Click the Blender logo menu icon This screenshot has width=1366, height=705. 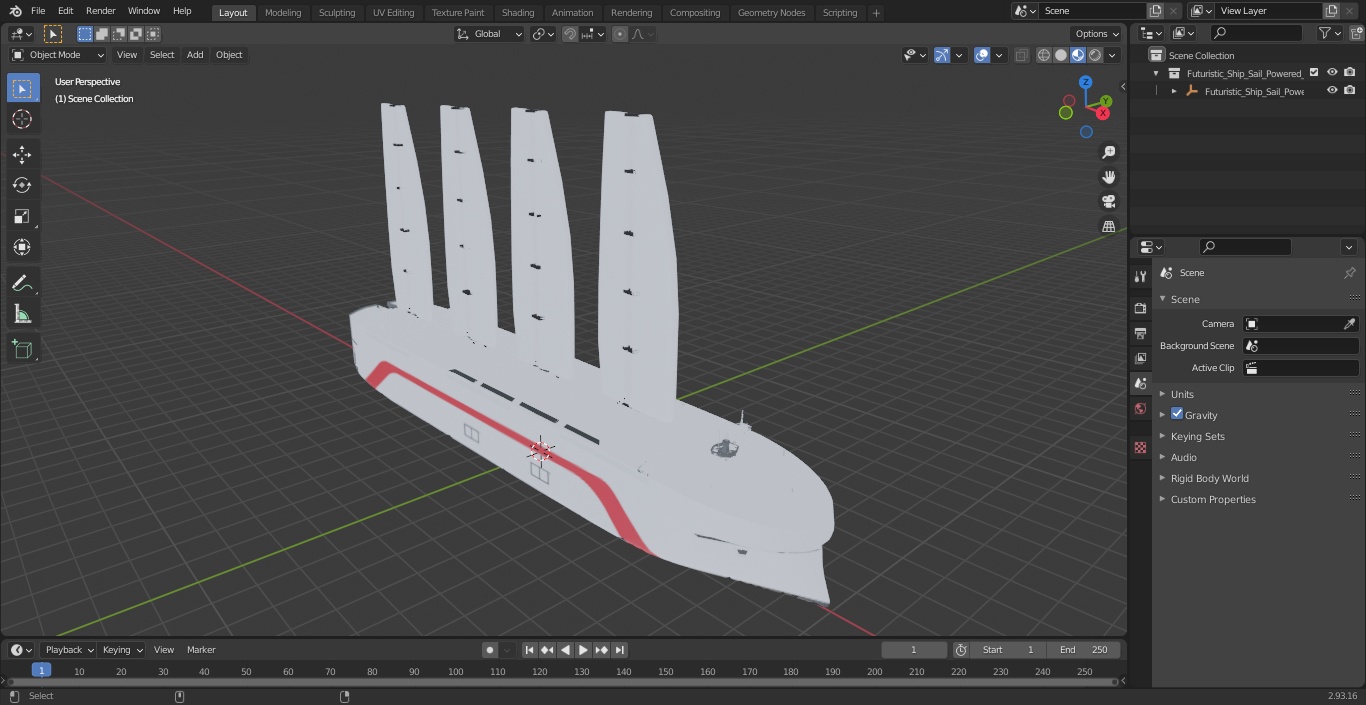(15, 11)
